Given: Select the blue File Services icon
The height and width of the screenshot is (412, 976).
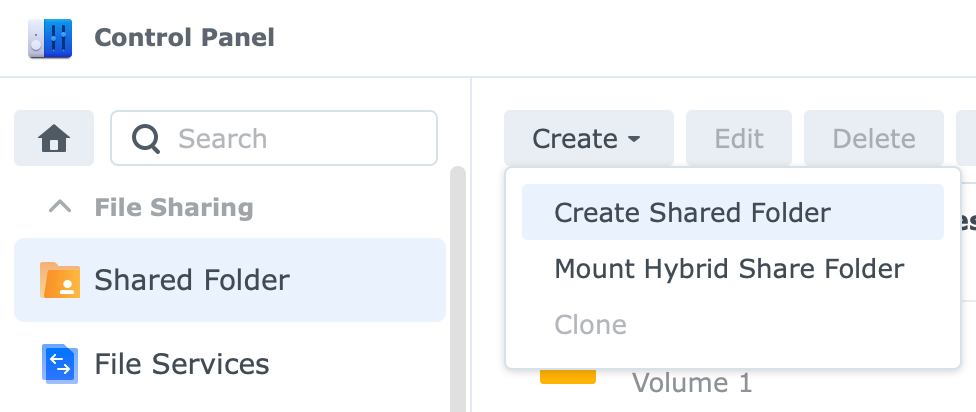Looking at the screenshot, I should (x=60, y=363).
